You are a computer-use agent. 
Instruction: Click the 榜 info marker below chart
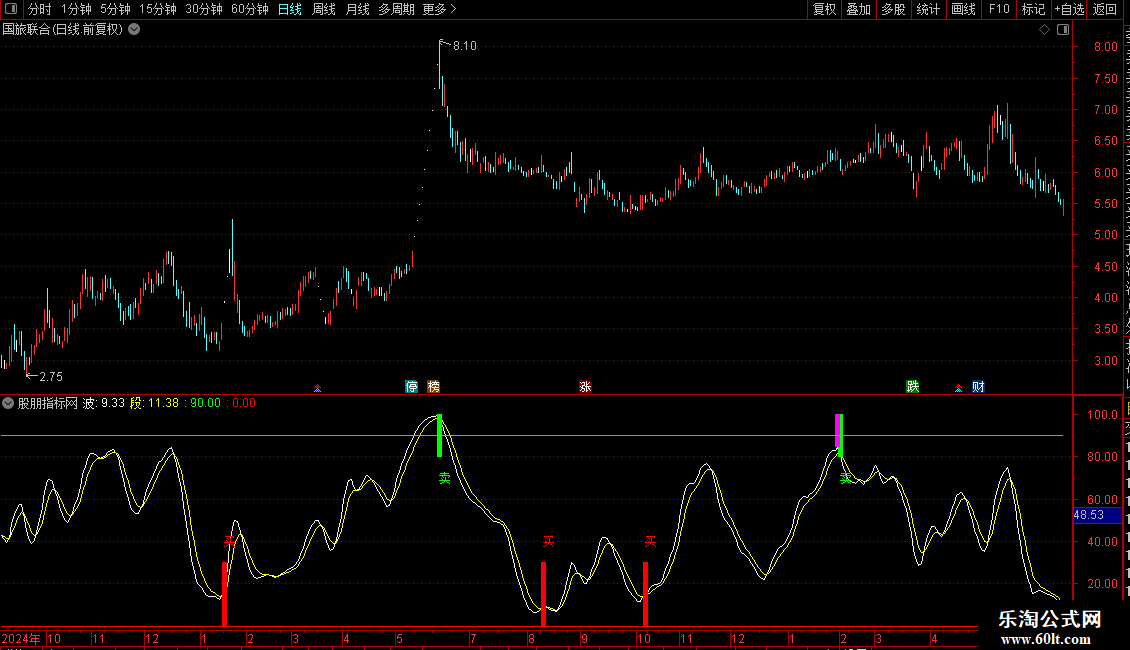433,387
